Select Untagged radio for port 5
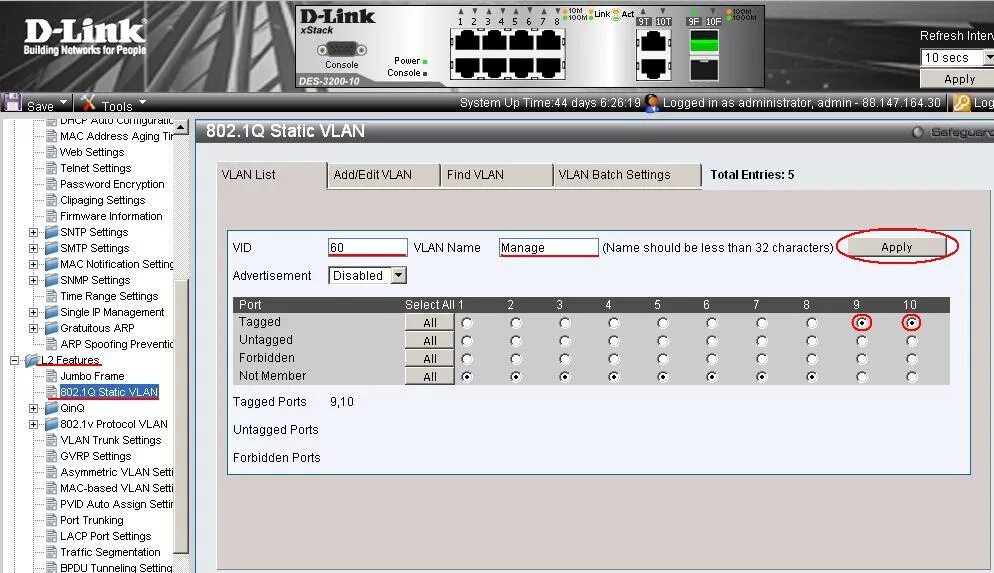This screenshot has width=994, height=573. pyautogui.click(x=663, y=341)
